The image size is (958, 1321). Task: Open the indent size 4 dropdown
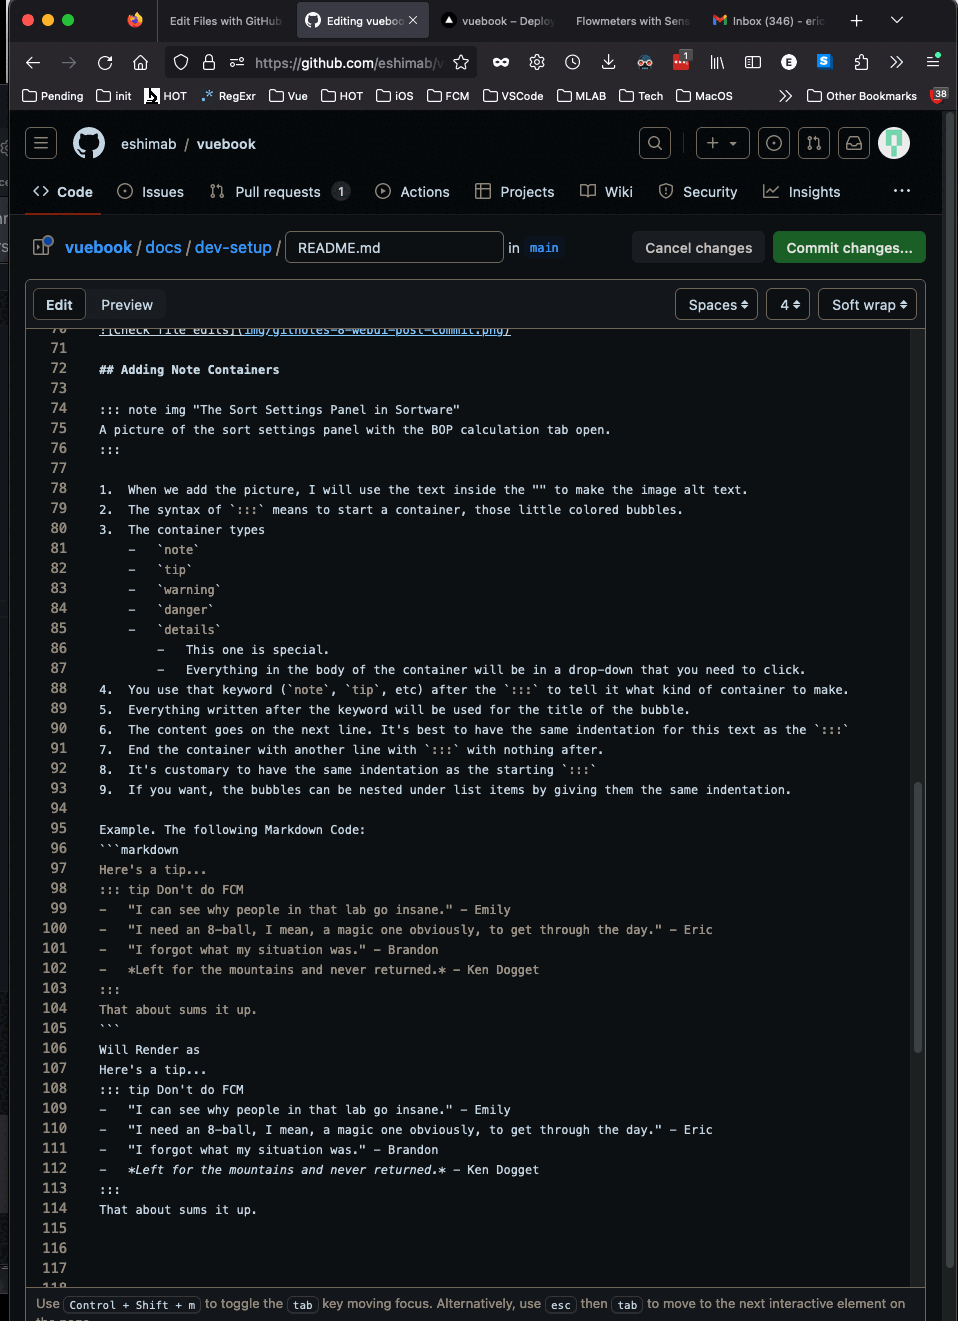tap(788, 304)
